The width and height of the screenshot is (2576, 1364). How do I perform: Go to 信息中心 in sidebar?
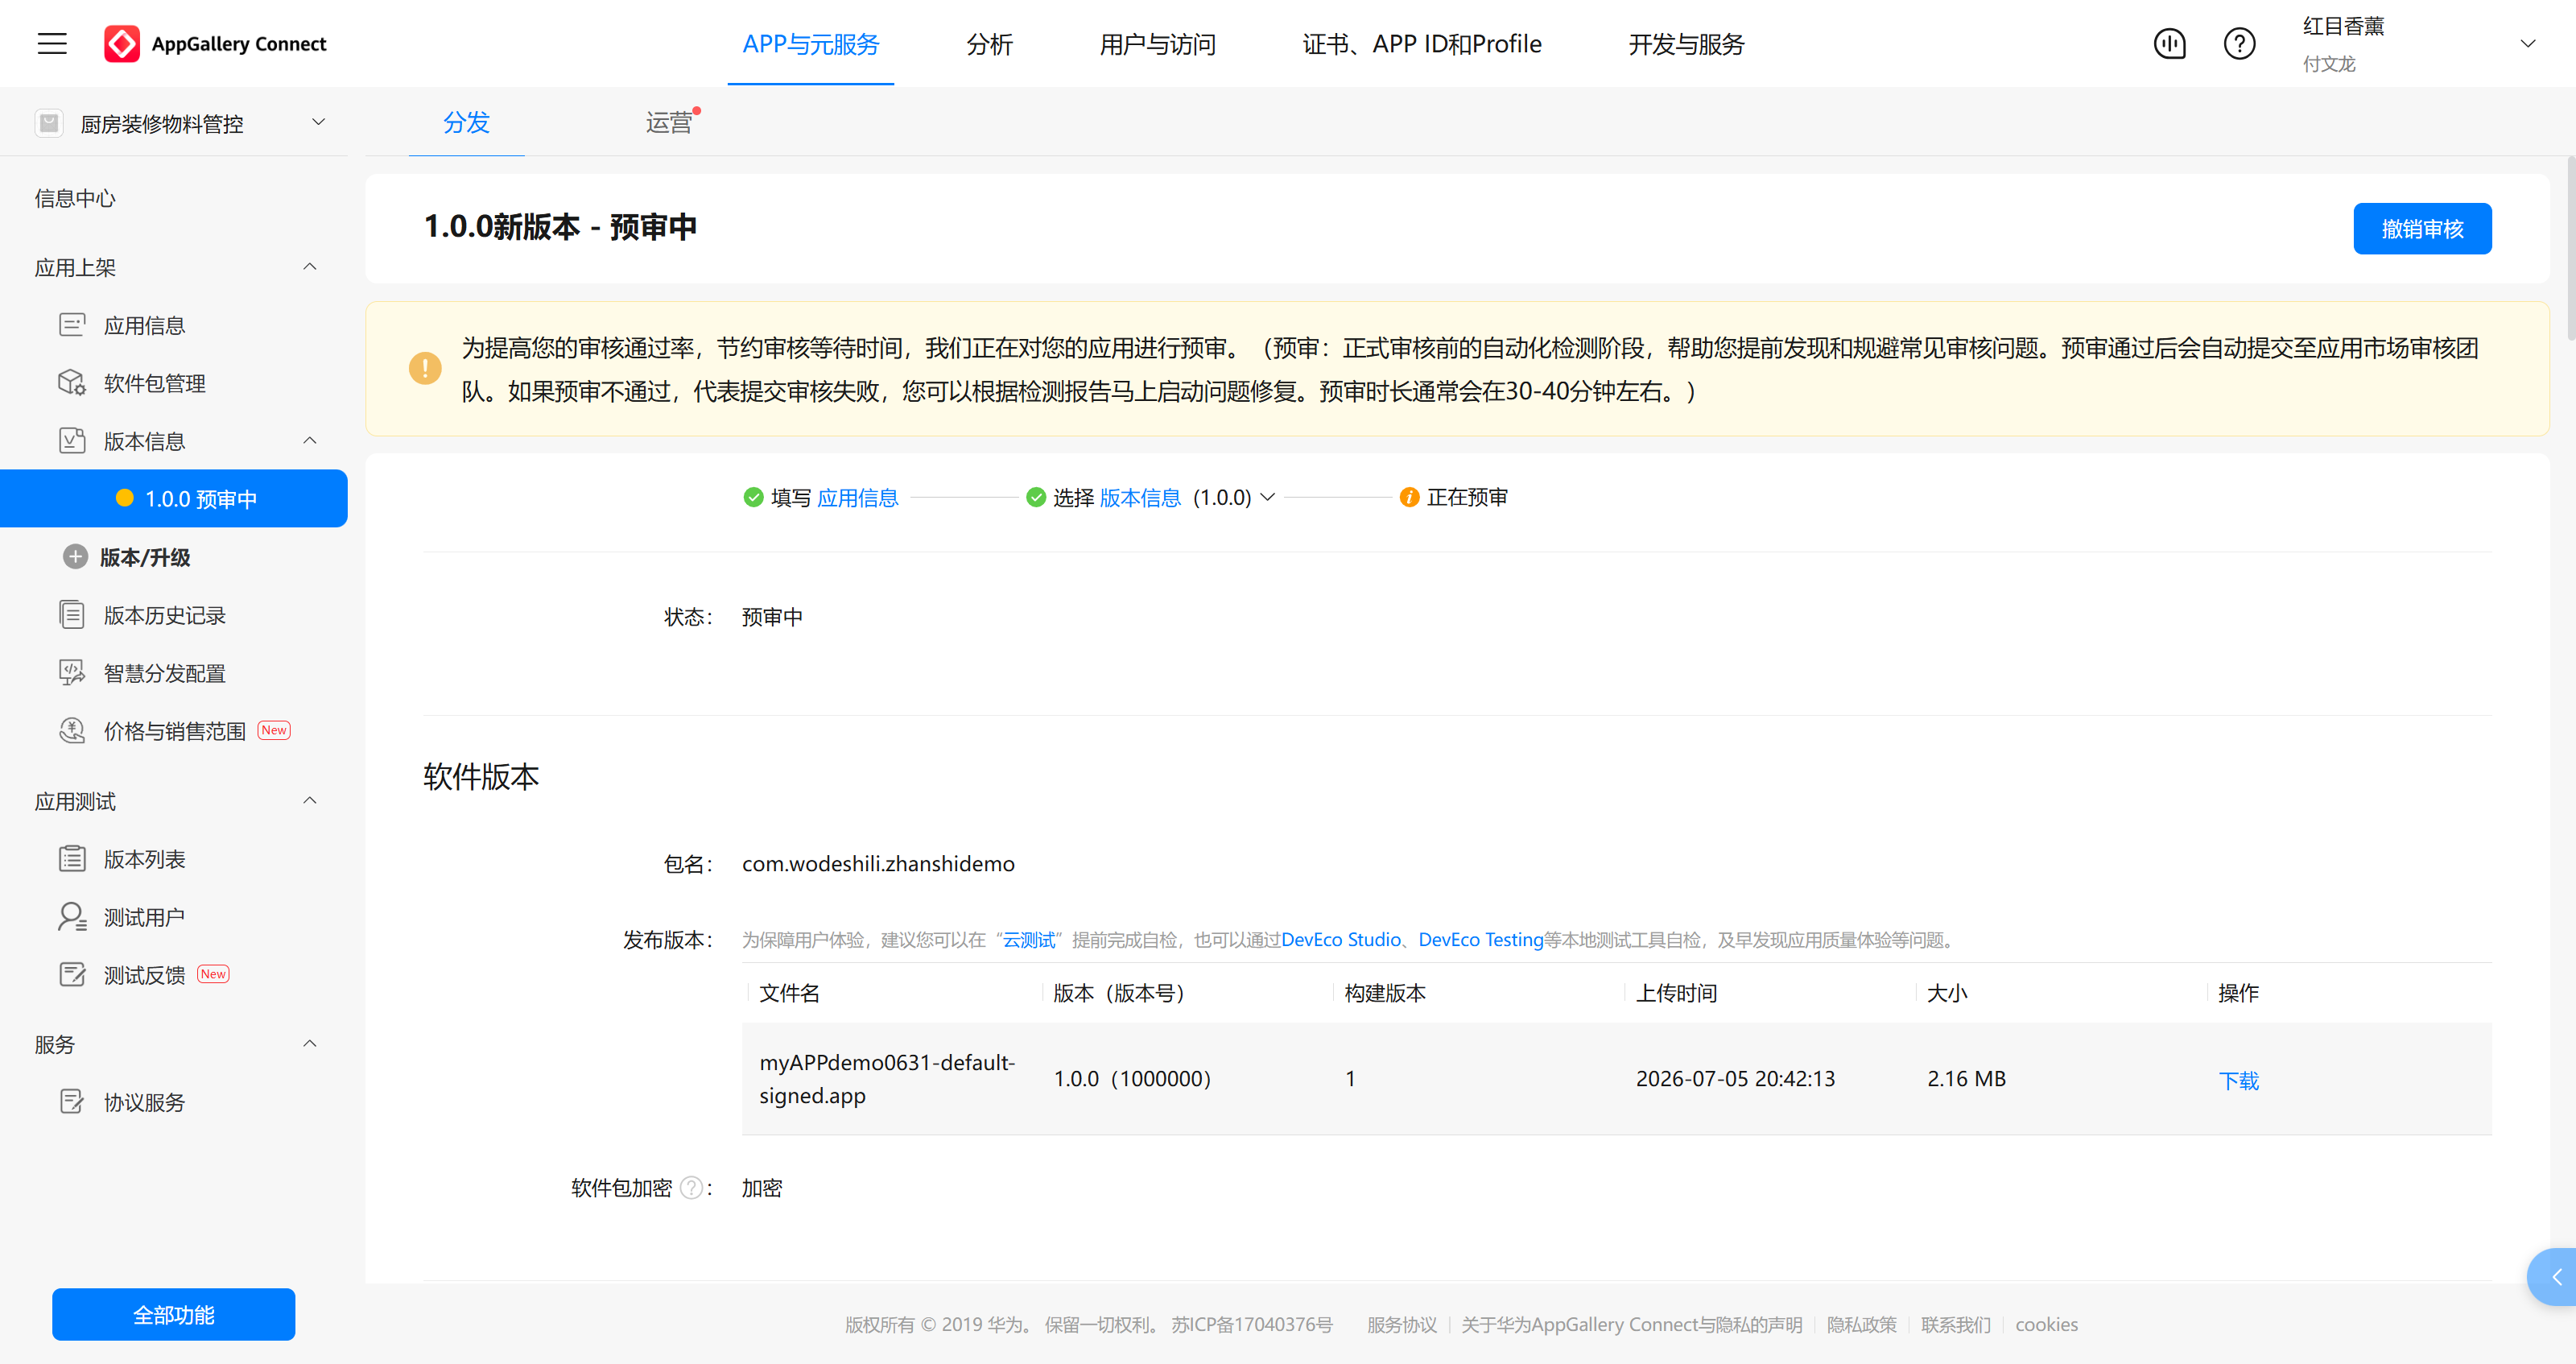75,198
